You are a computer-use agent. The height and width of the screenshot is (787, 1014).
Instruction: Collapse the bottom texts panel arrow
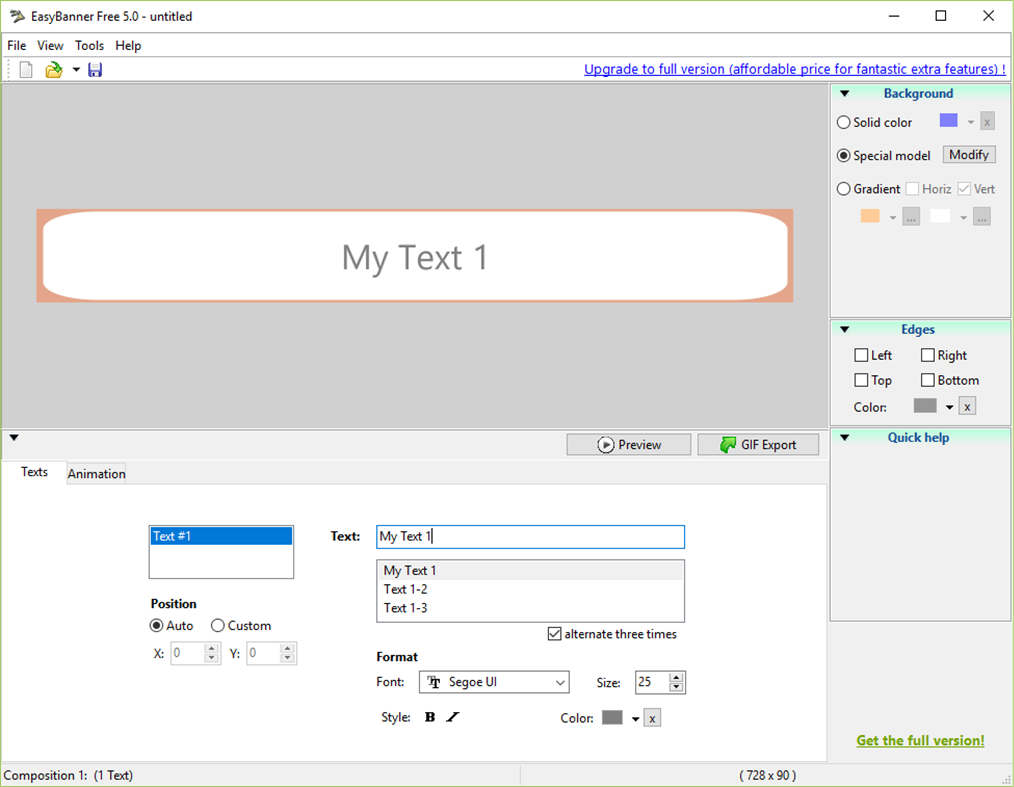pyautogui.click(x=14, y=438)
